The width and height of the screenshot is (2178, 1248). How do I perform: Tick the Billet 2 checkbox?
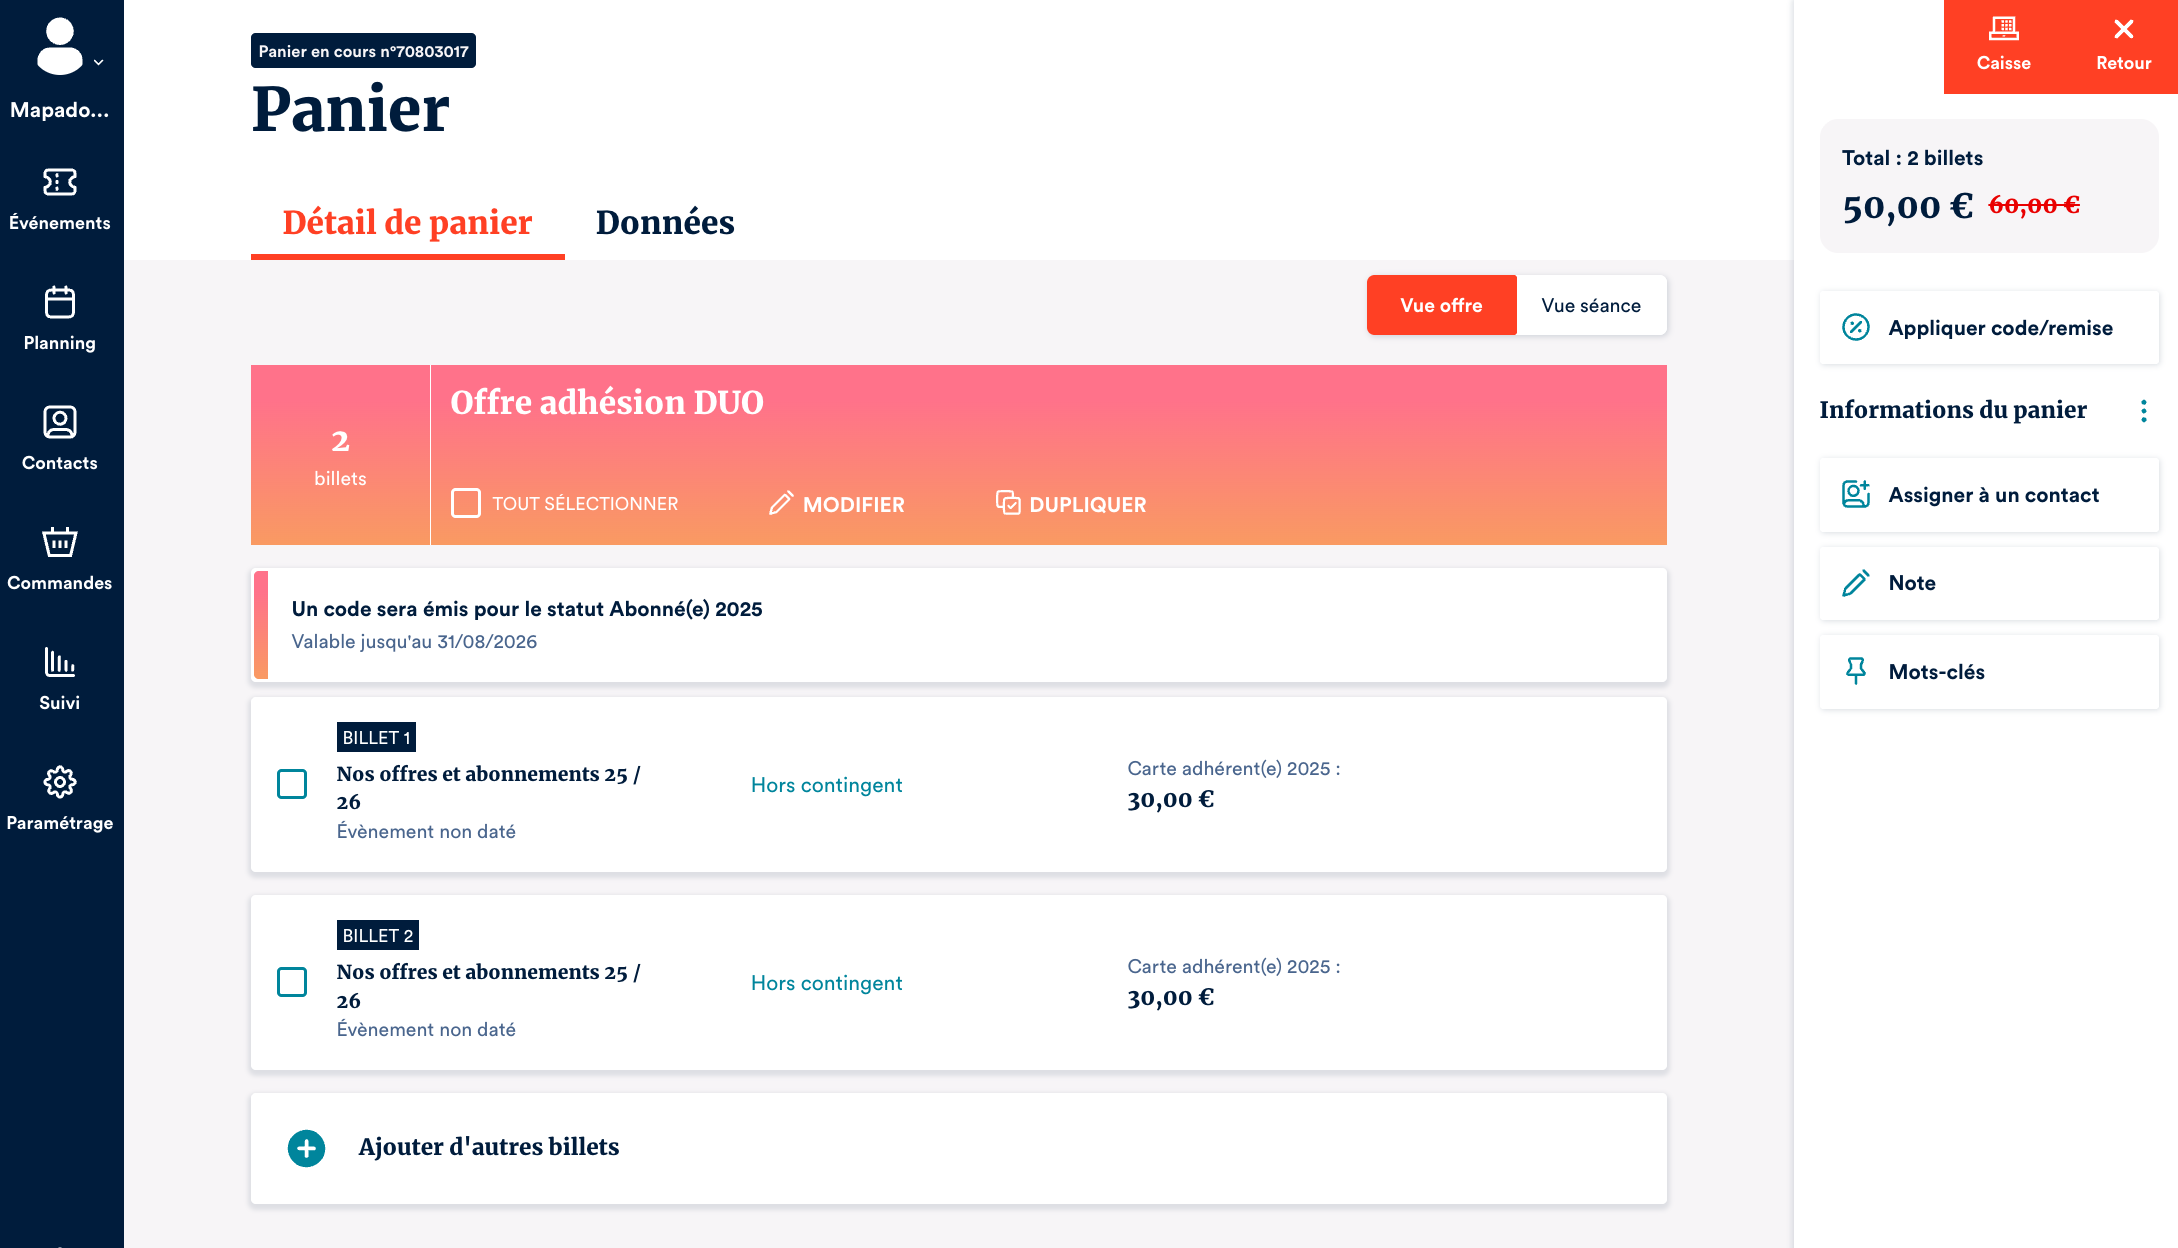click(292, 982)
